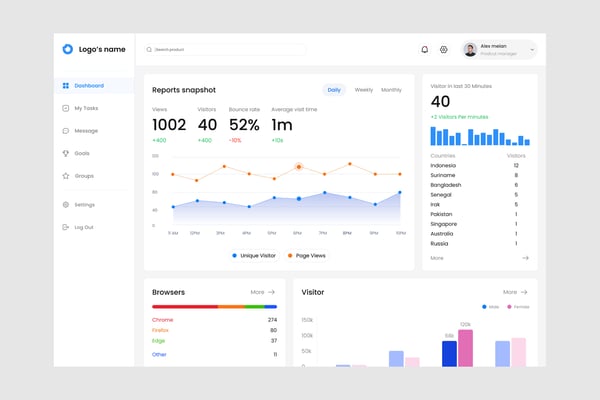Toggle the Unique Visitor legend item
Screen dimensions: 600x400
click(x=254, y=255)
